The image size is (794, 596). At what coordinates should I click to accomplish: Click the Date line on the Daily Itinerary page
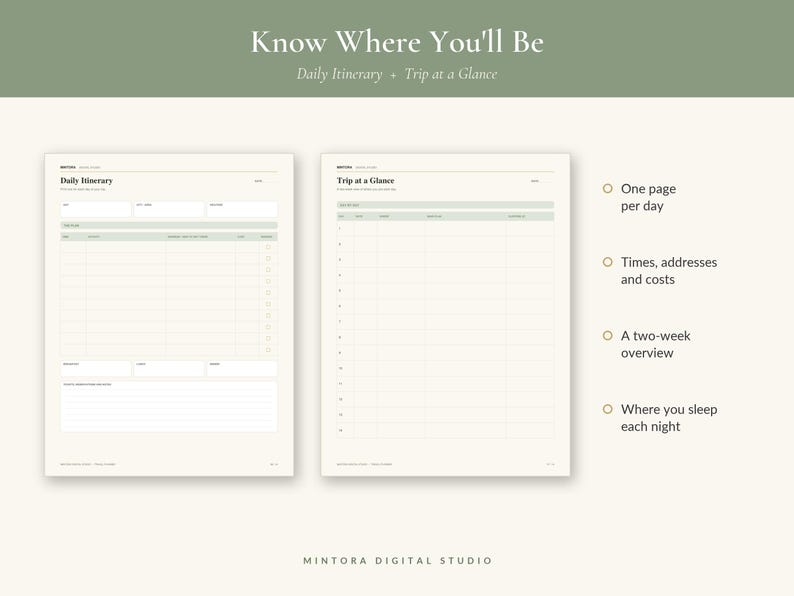click(x=266, y=181)
